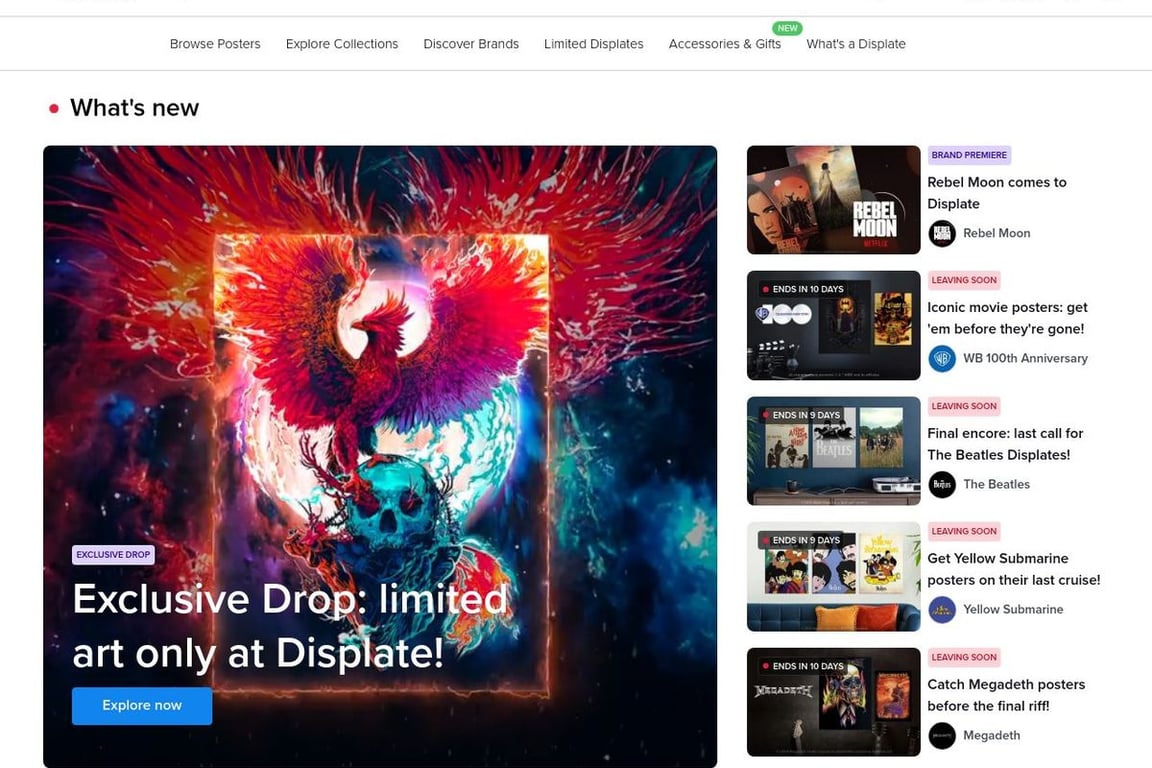Select the Rebel Moon brand icon
The image size is (1152, 768).
coord(941,233)
